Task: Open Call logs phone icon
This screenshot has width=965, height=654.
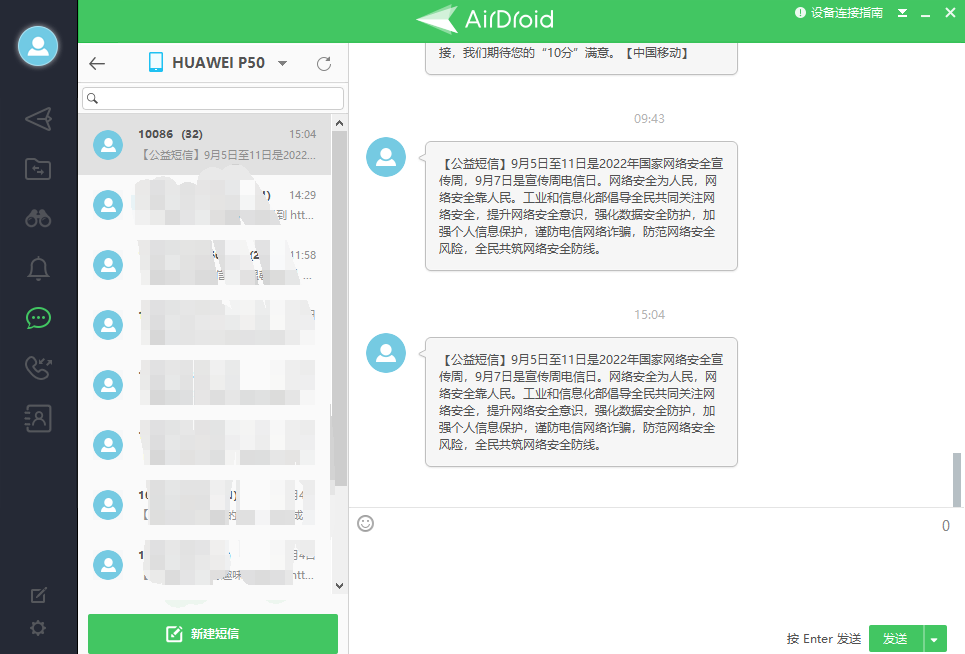Action: pos(38,368)
